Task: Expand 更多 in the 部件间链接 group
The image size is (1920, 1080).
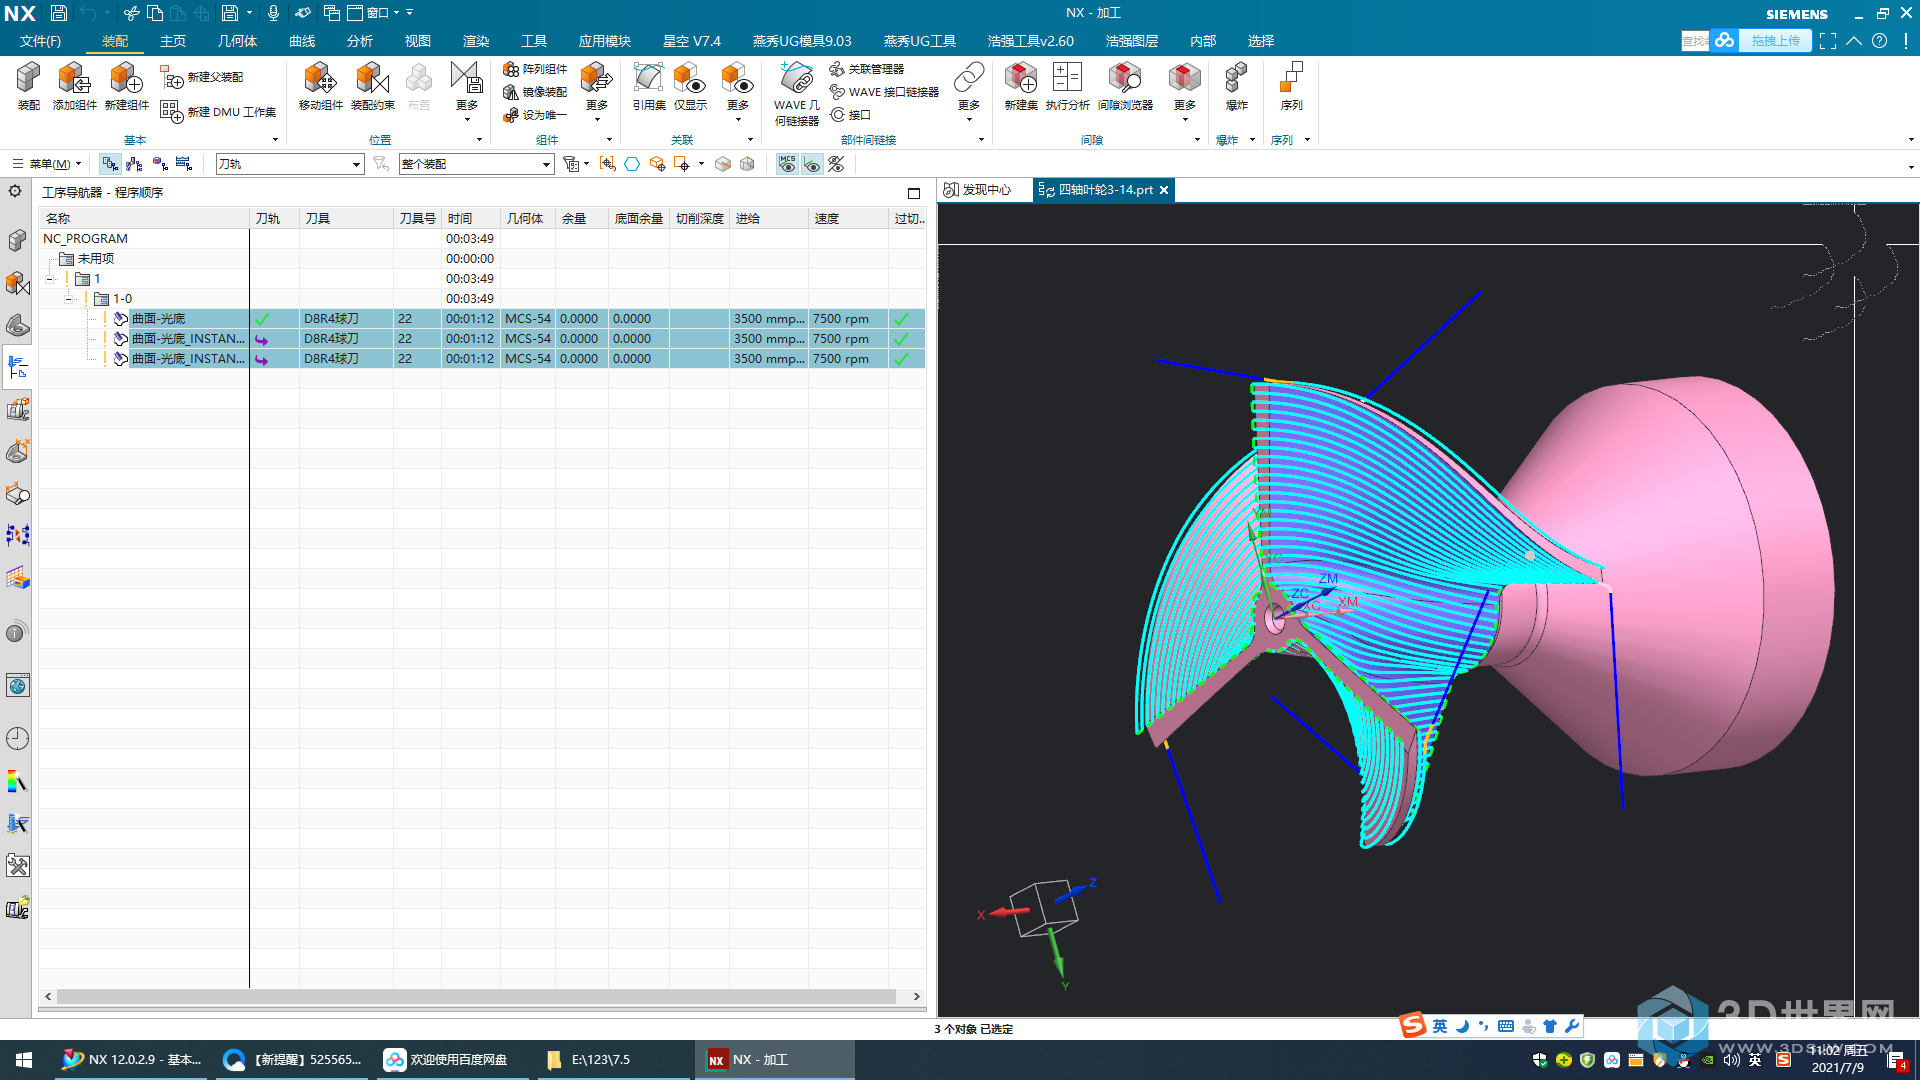Action: 969,92
